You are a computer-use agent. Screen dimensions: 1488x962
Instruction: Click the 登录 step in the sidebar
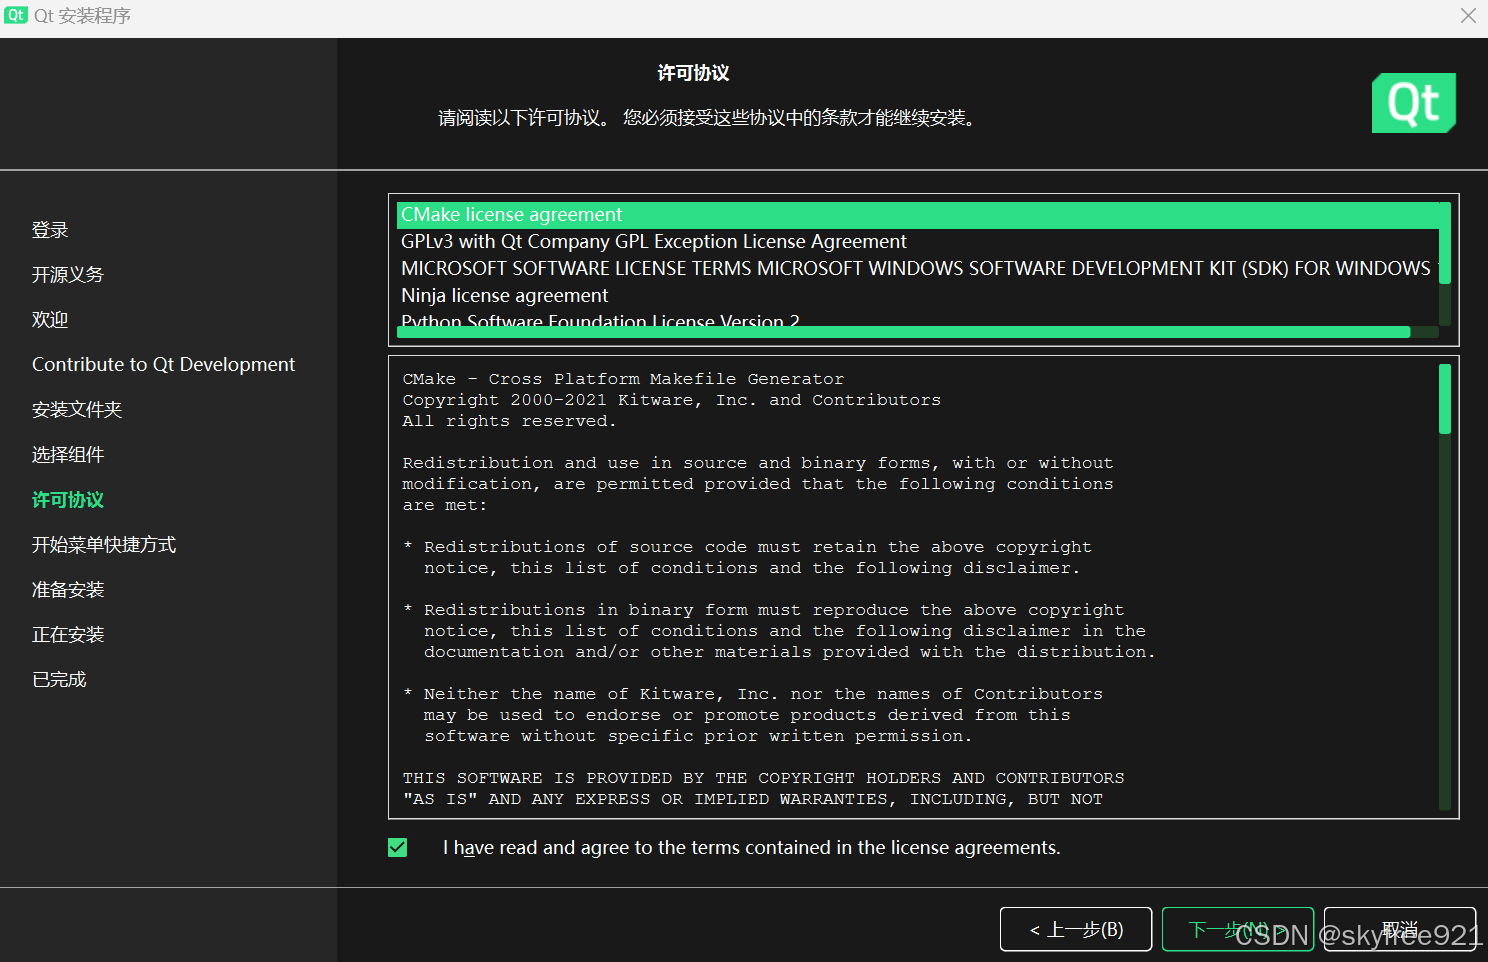50,230
